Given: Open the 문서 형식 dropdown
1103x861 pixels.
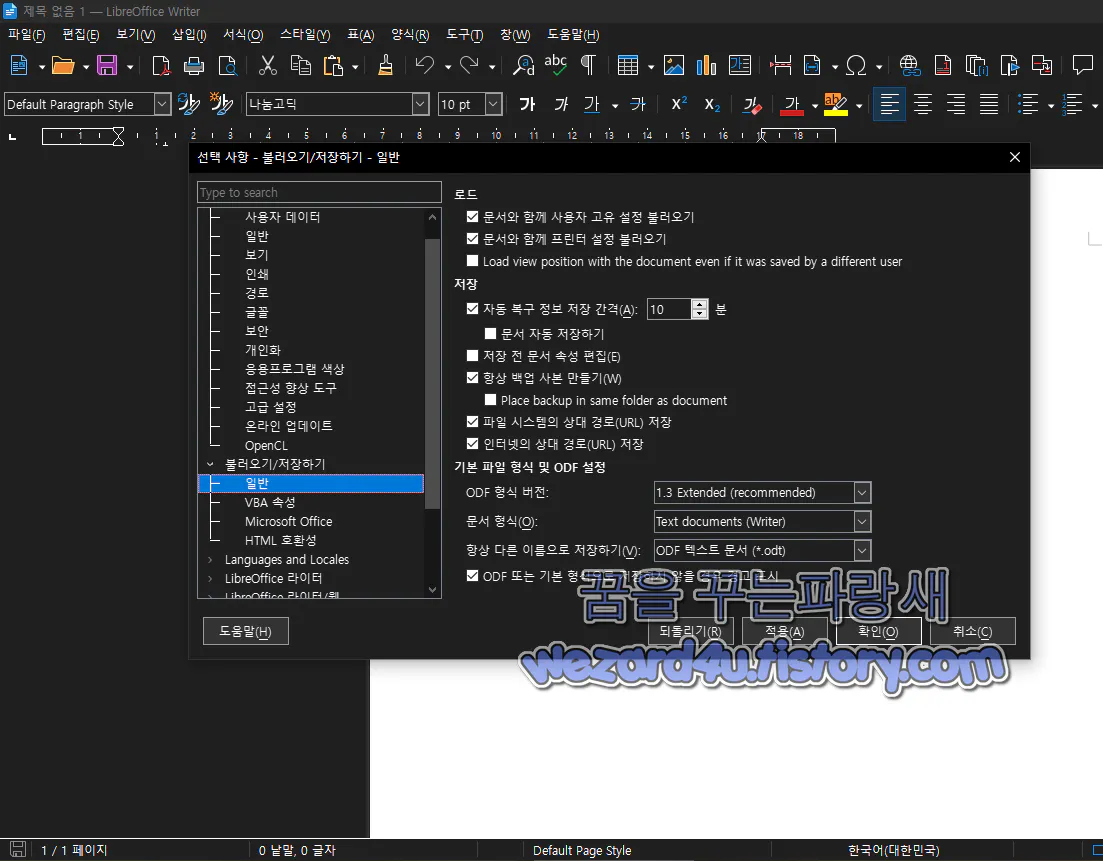Looking at the screenshot, I should pos(862,521).
